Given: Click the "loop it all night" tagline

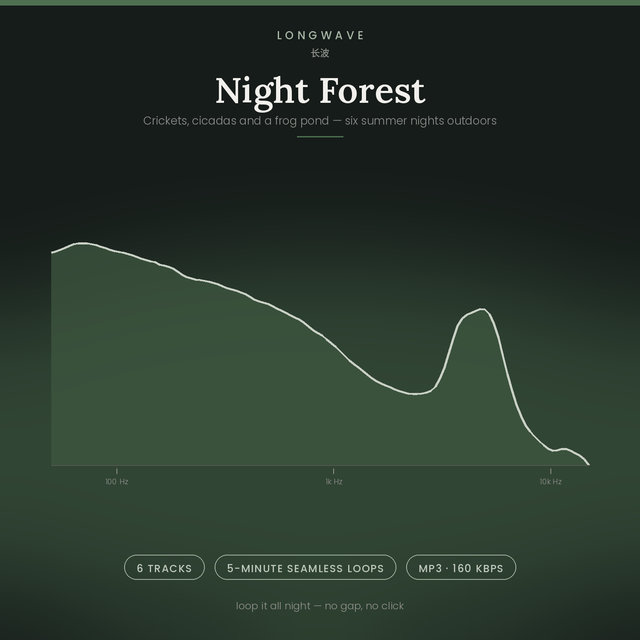Looking at the screenshot, I should coord(320,606).
